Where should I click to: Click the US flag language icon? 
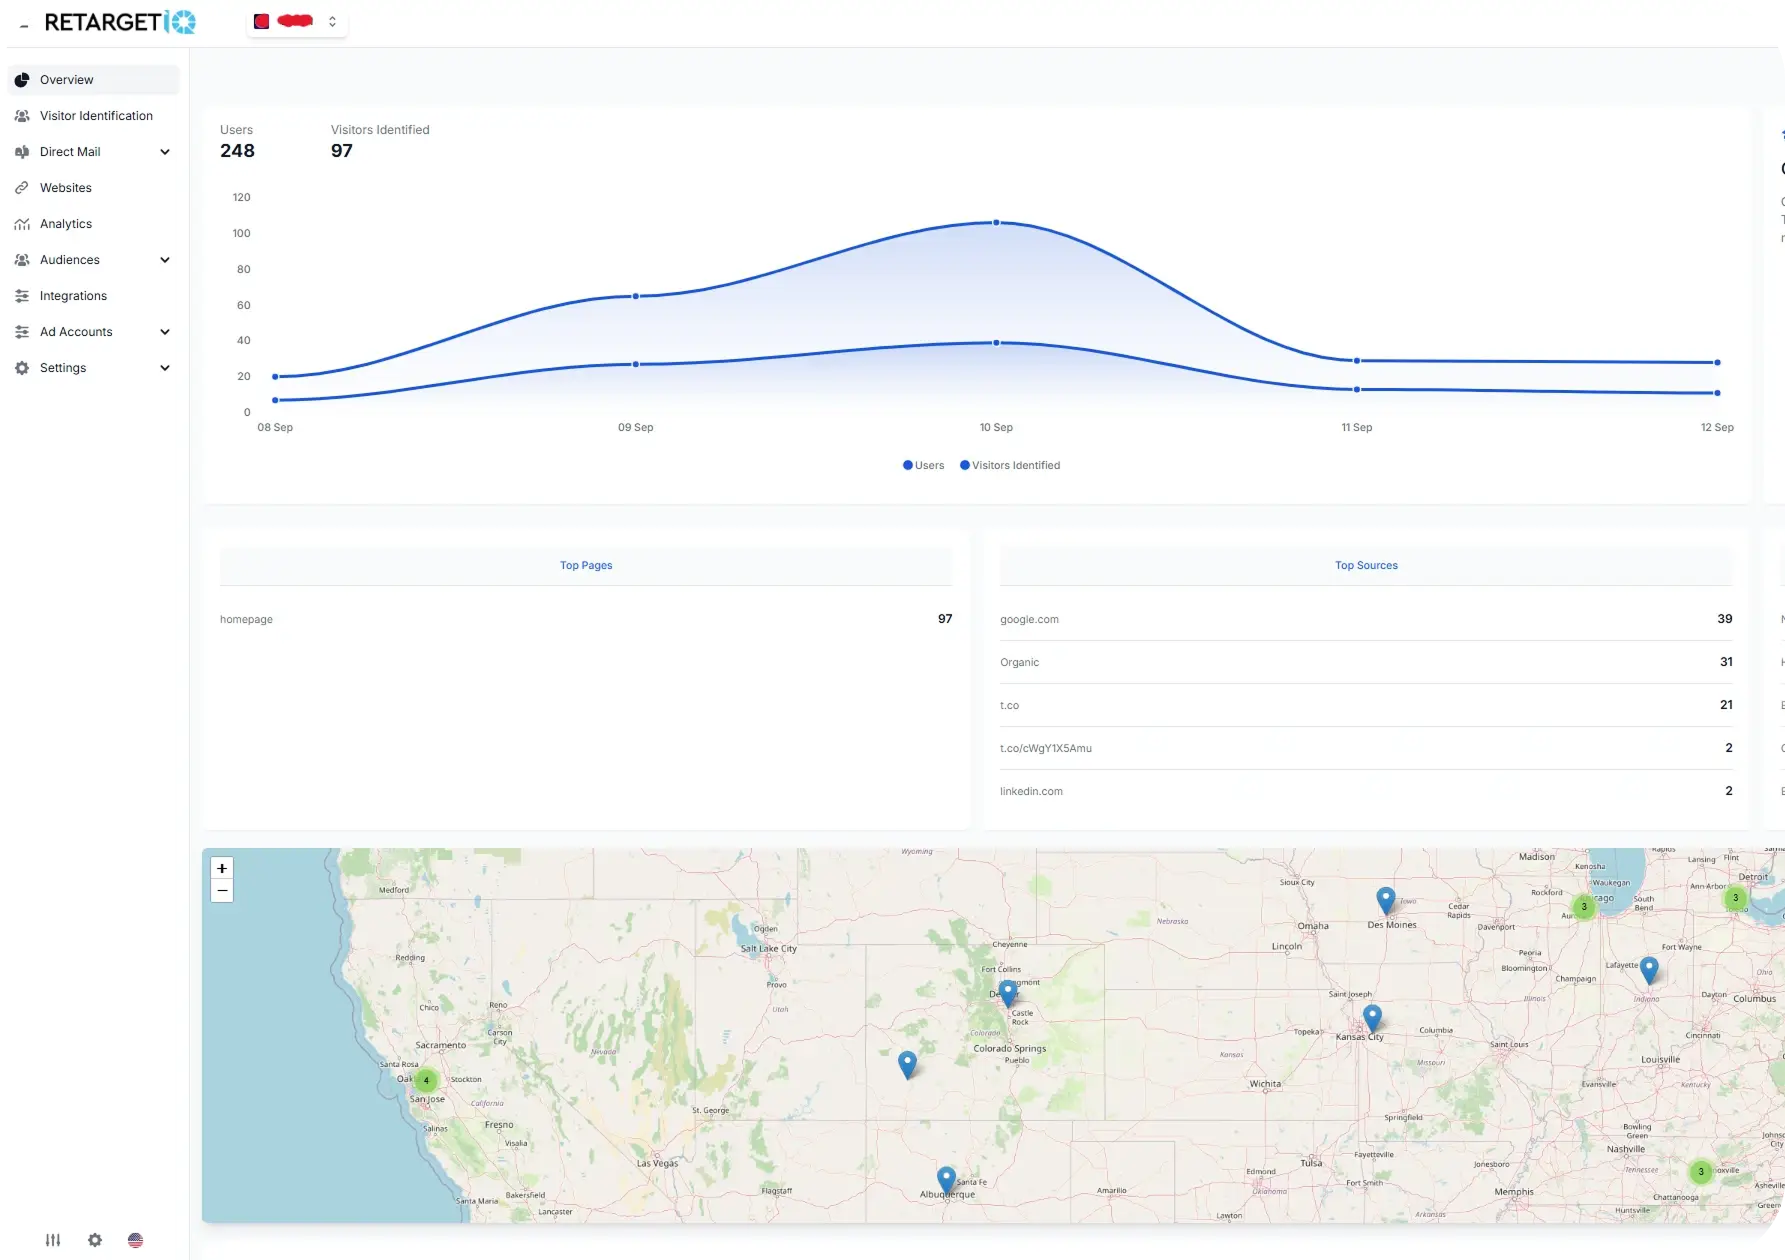click(x=136, y=1240)
